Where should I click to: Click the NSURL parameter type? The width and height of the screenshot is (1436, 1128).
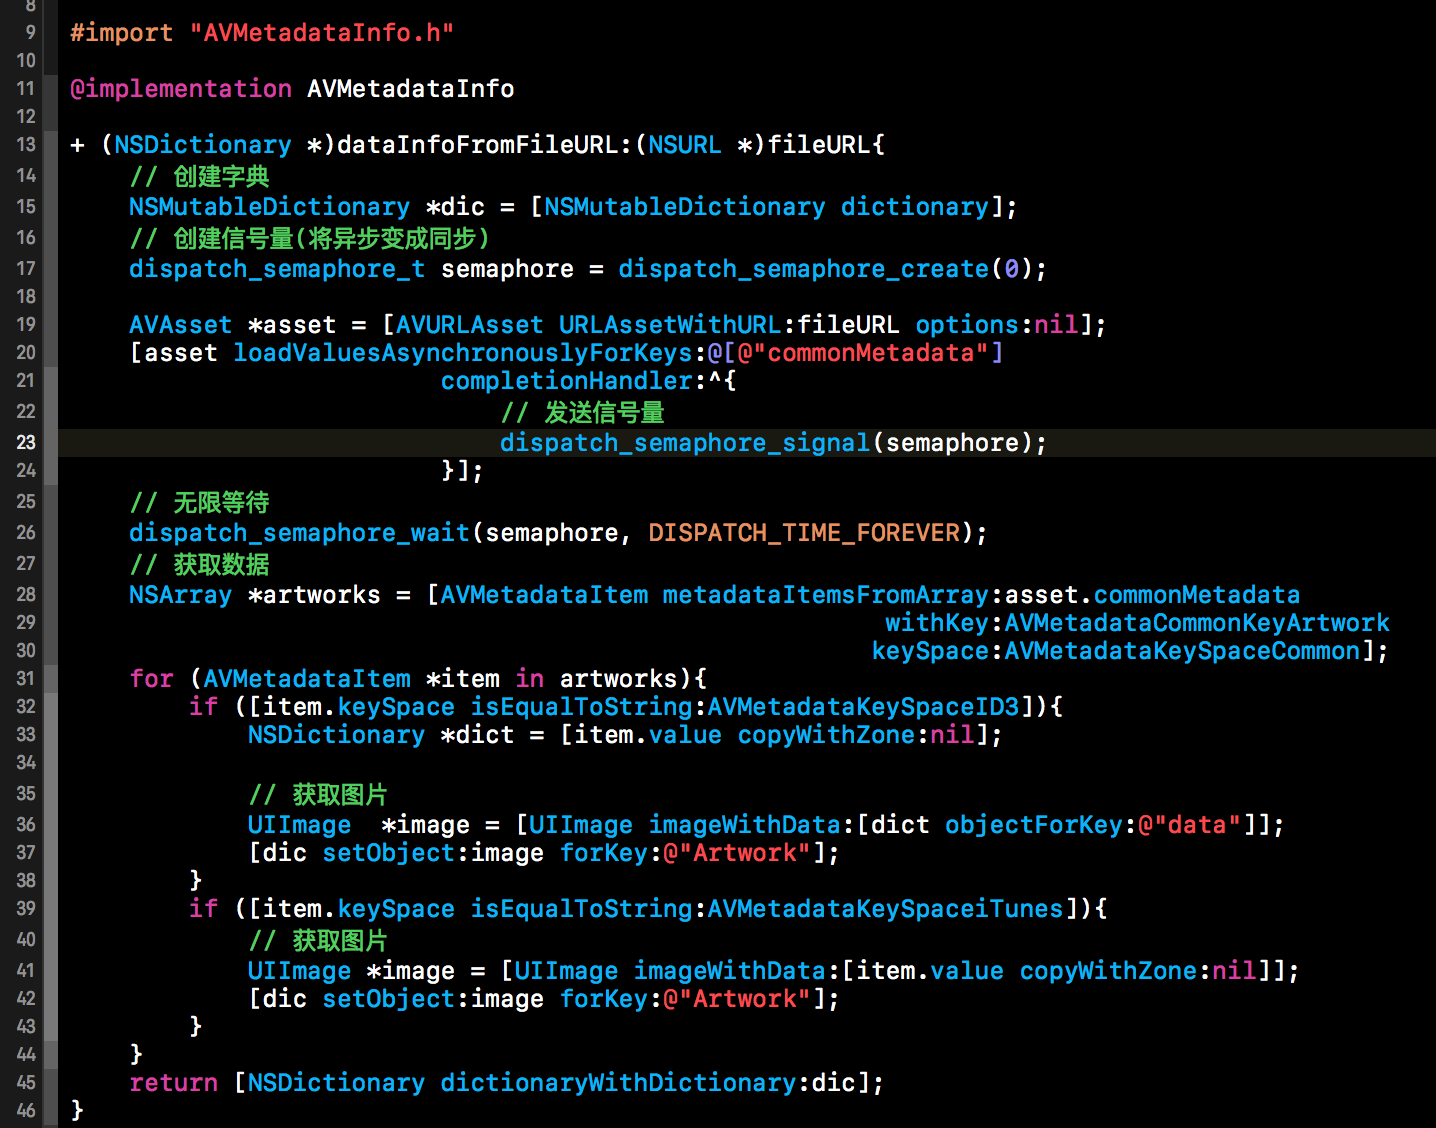click(x=685, y=145)
